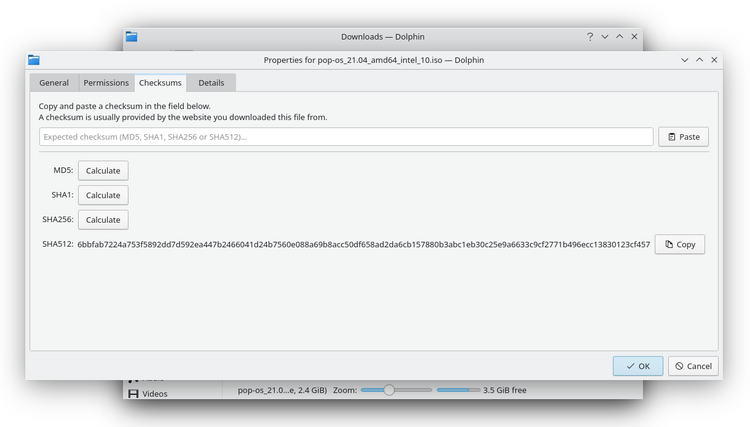Screen dimensions: 750x427
Task: Close the Downloads Dolphin window
Action: [x=634, y=36]
